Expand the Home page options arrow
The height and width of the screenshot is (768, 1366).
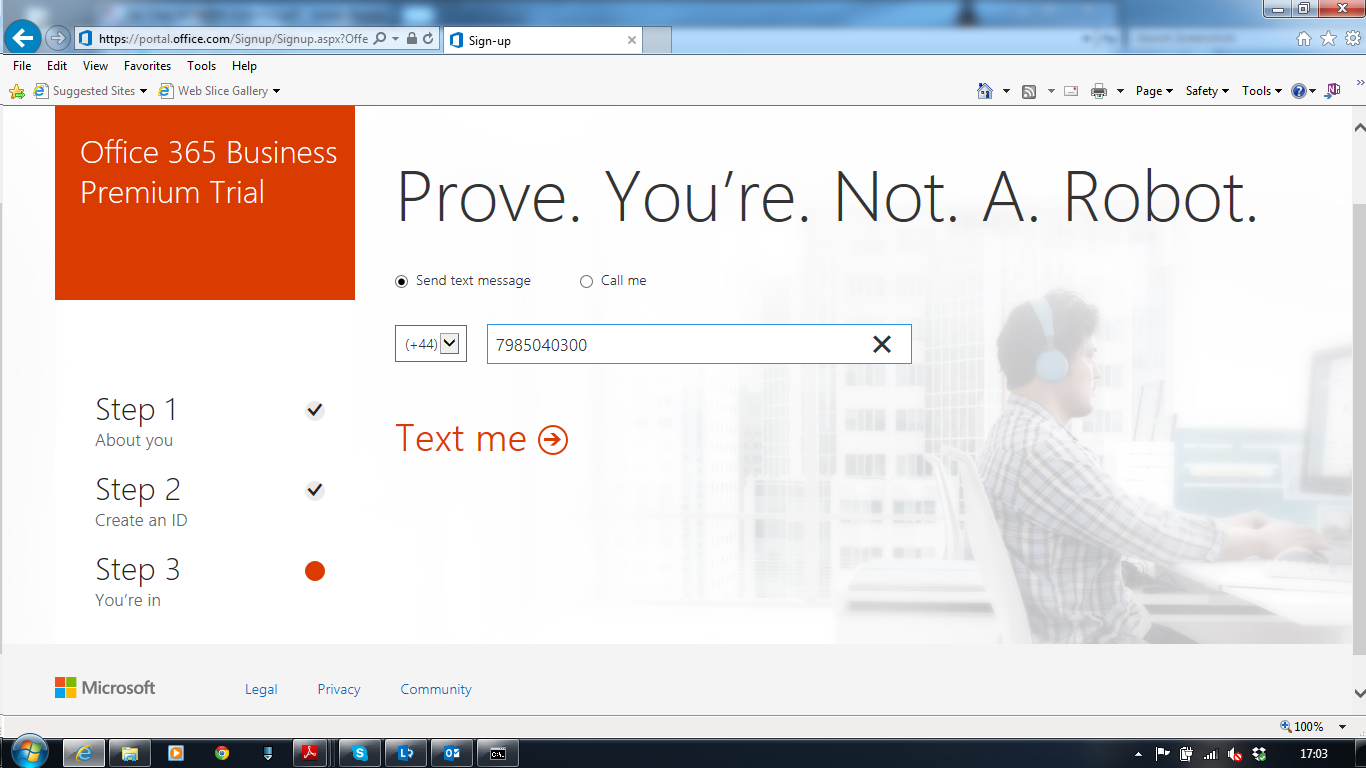click(1006, 91)
